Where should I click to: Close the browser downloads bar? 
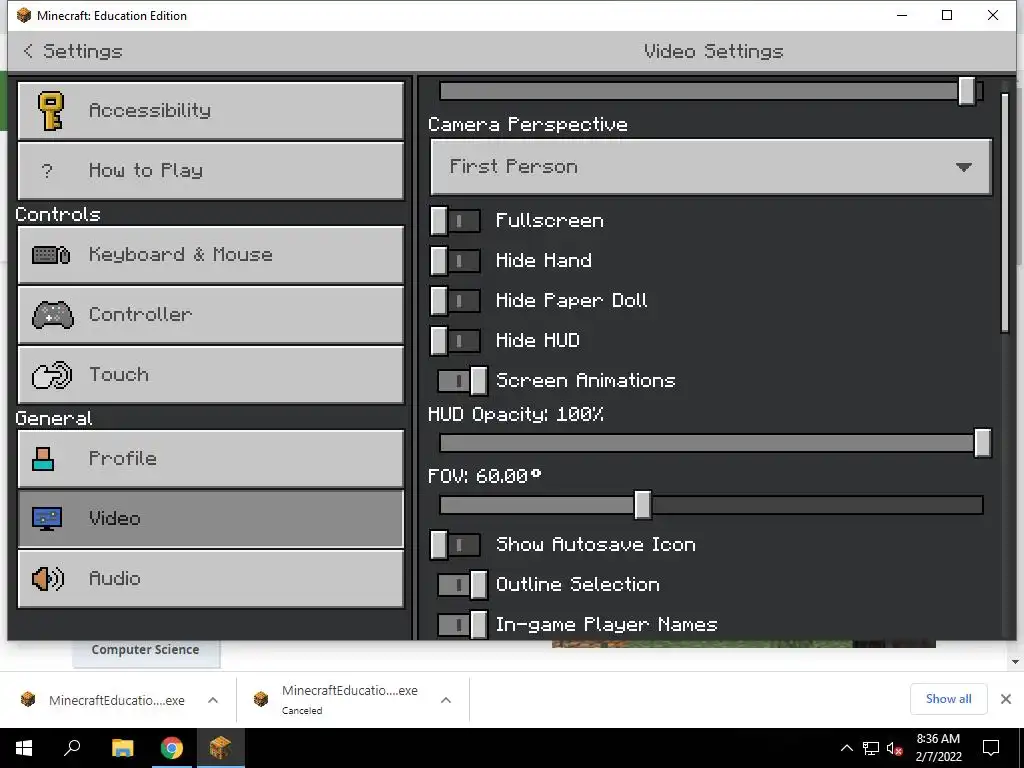click(1006, 699)
